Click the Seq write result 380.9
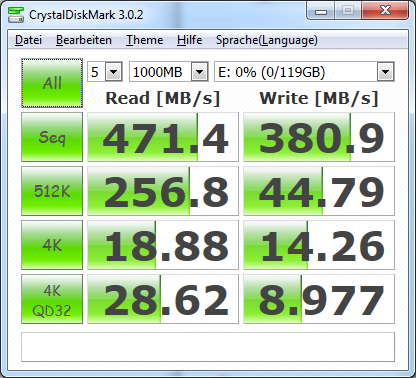Image resolution: width=416 pixels, height=378 pixels. click(x=319, y=137)
